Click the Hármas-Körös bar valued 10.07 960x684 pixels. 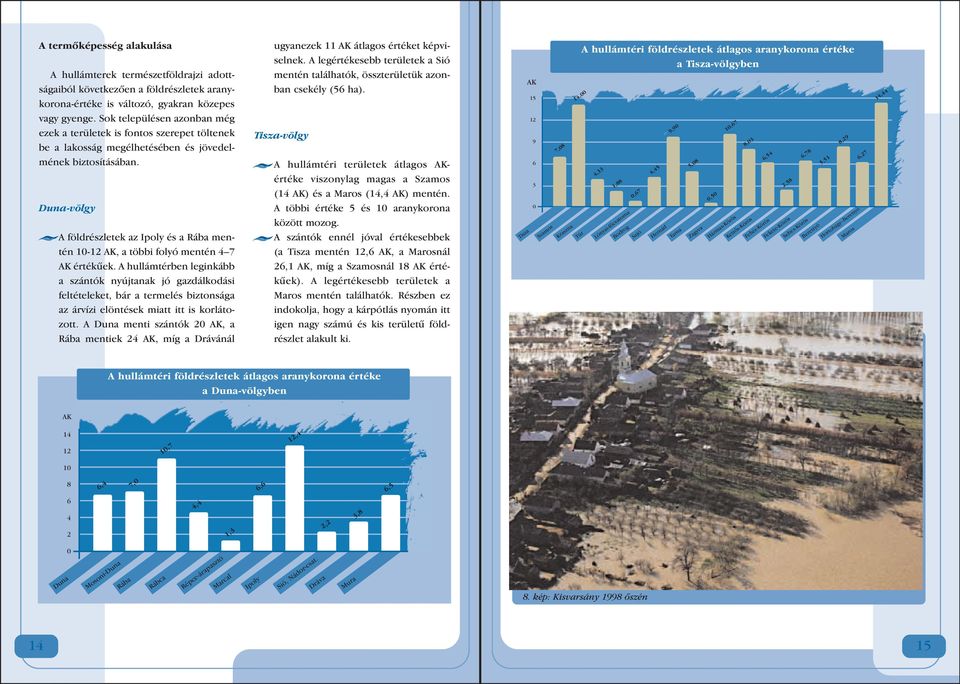point(730,170)
